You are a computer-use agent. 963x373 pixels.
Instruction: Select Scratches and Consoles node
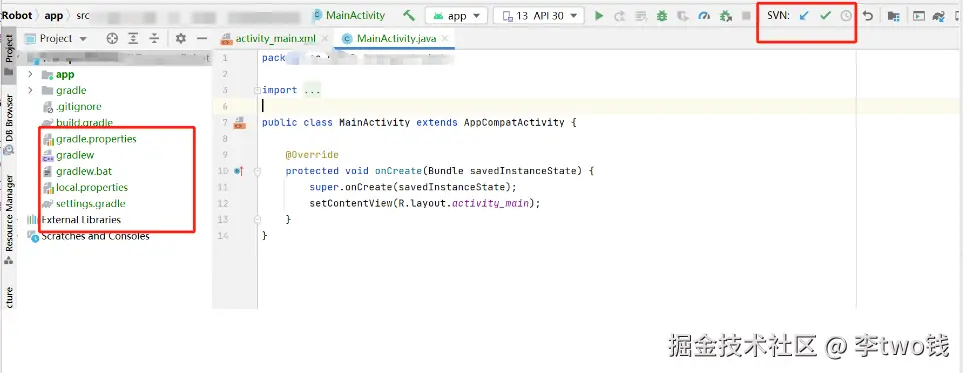tap(95, 236)
